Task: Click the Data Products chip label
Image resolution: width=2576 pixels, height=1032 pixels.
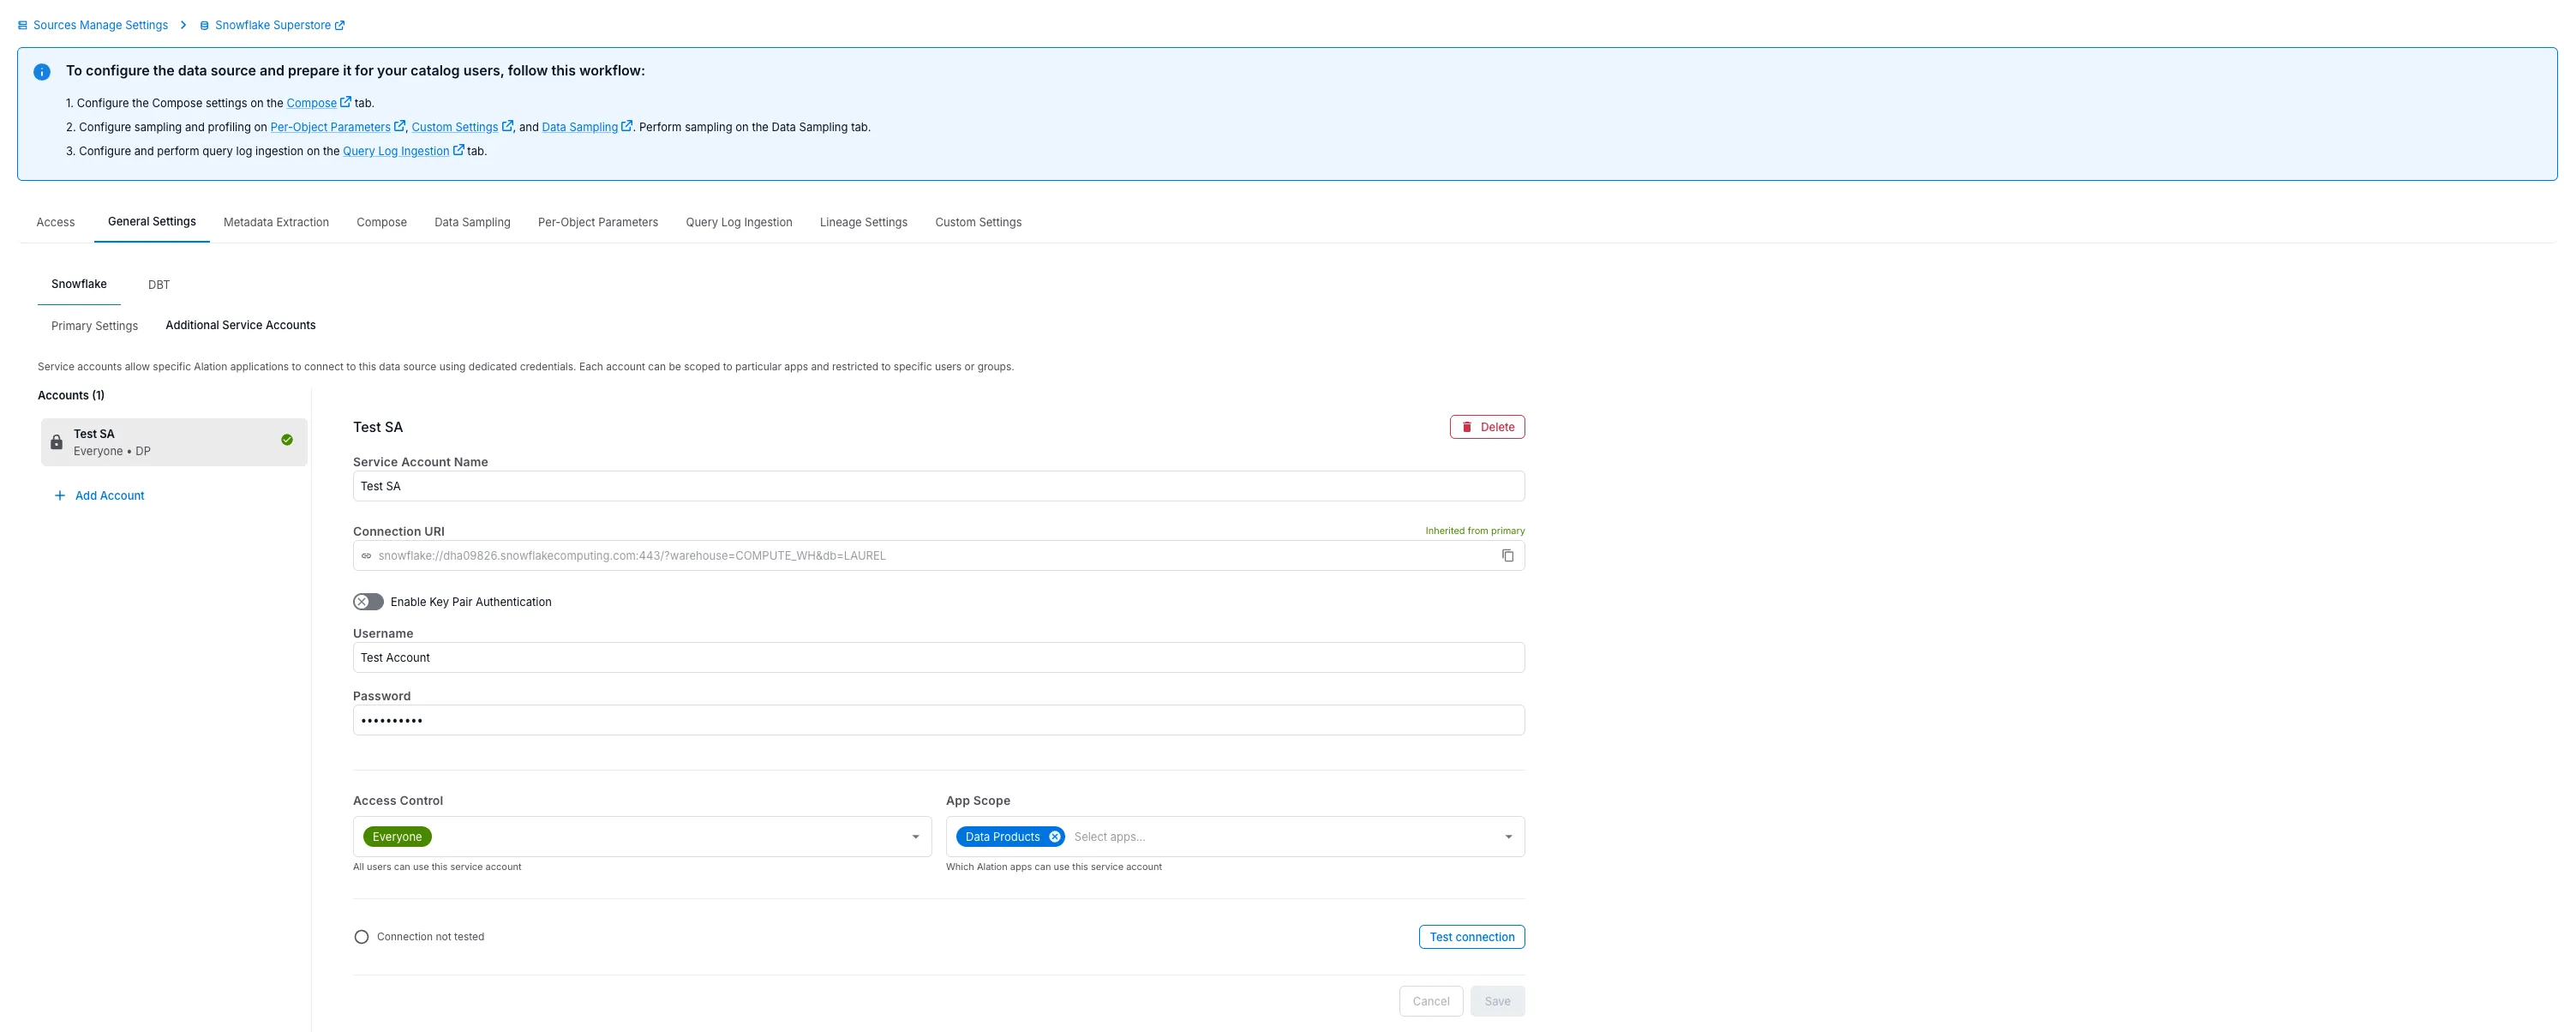Action: point(1002,837)
